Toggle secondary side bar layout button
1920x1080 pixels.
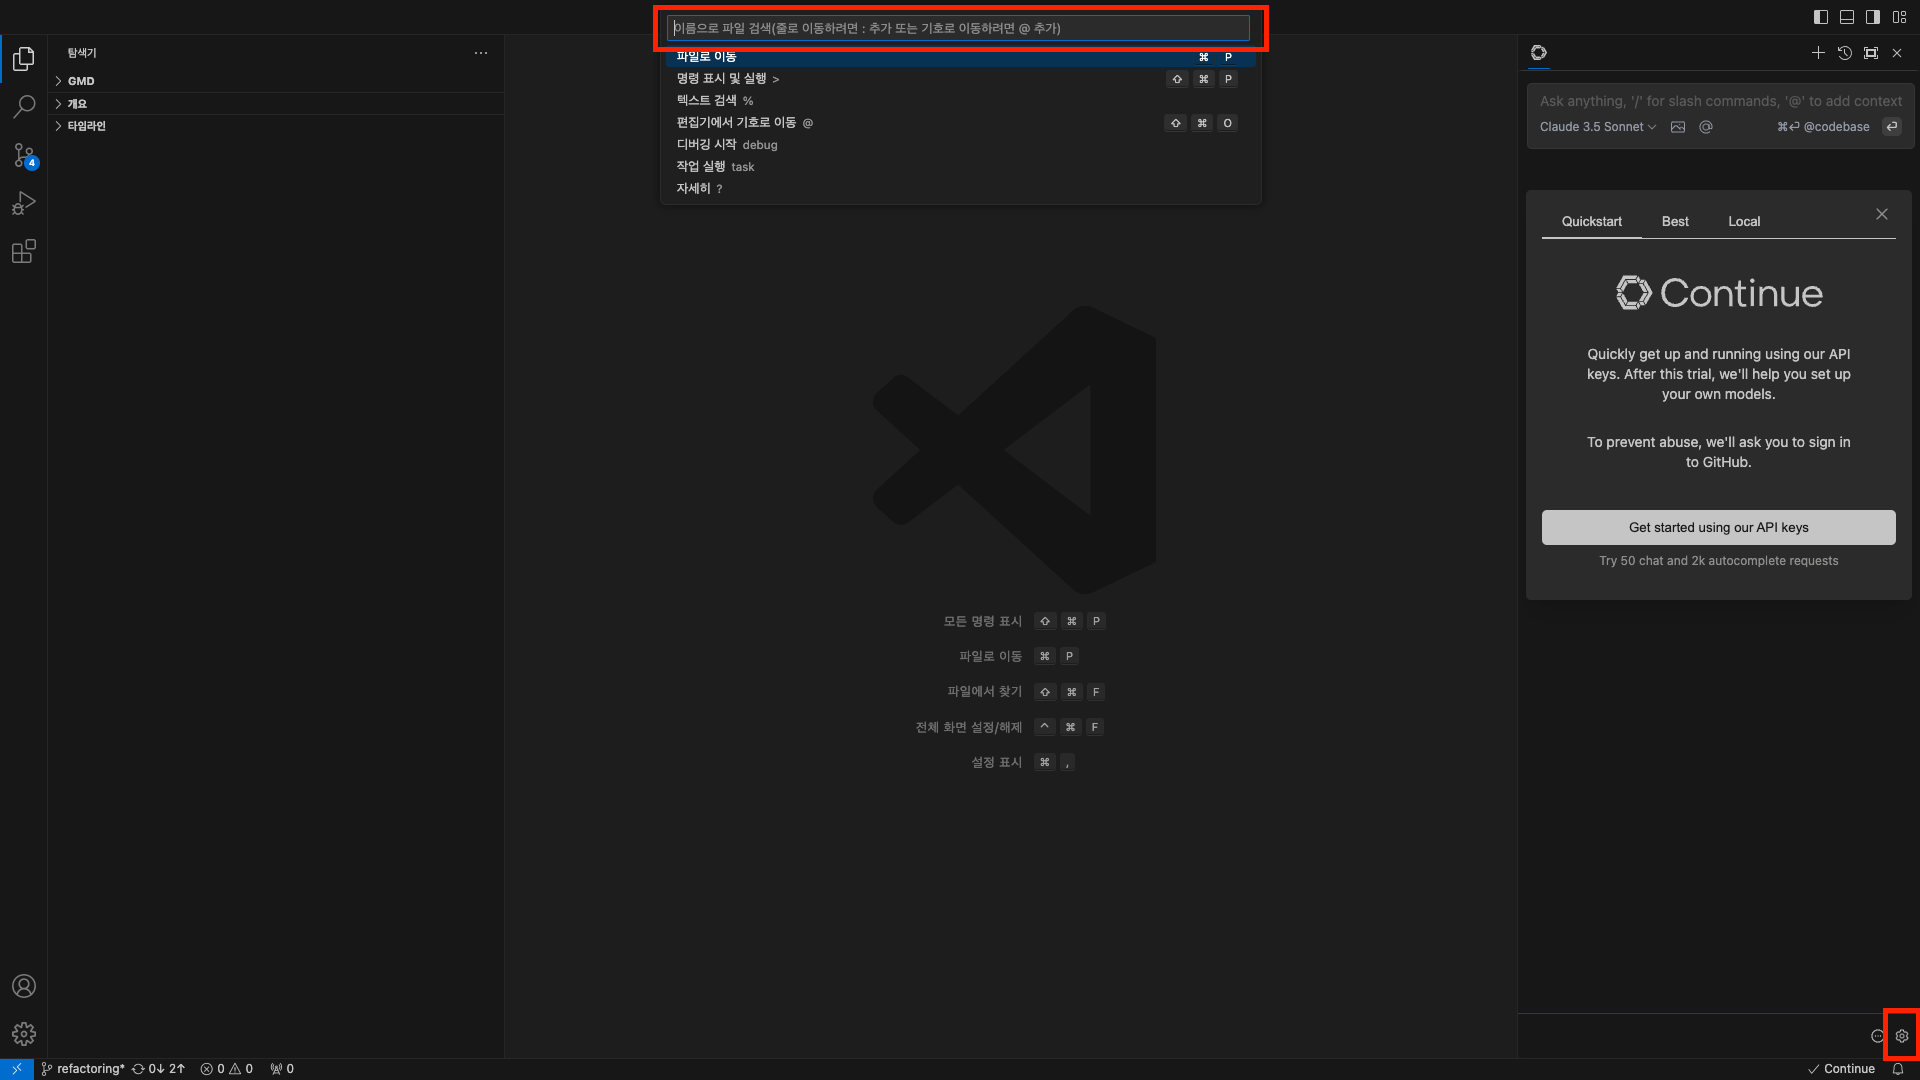coord(1873,17)
